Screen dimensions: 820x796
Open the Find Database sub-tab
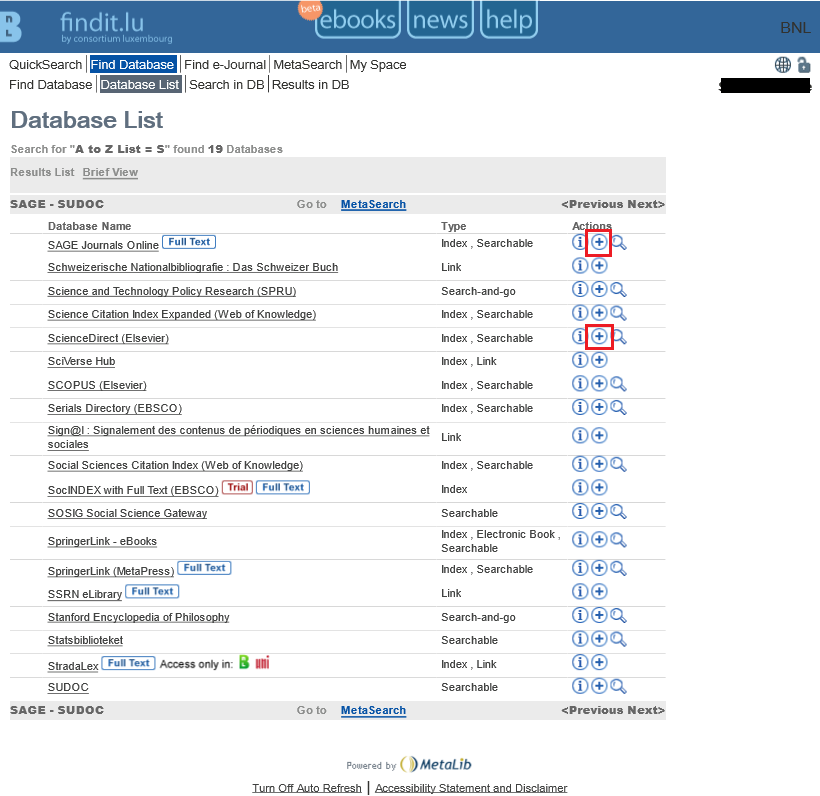(x=51, y=85)
